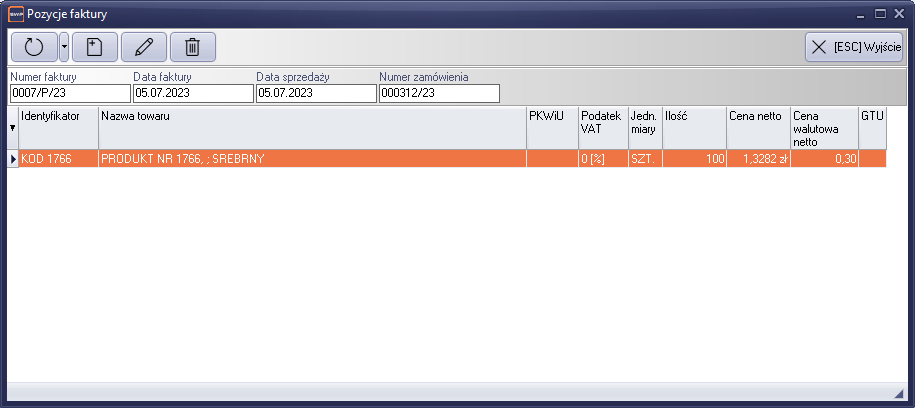Open the grid column selector triangle

click(x=13, y=128)
